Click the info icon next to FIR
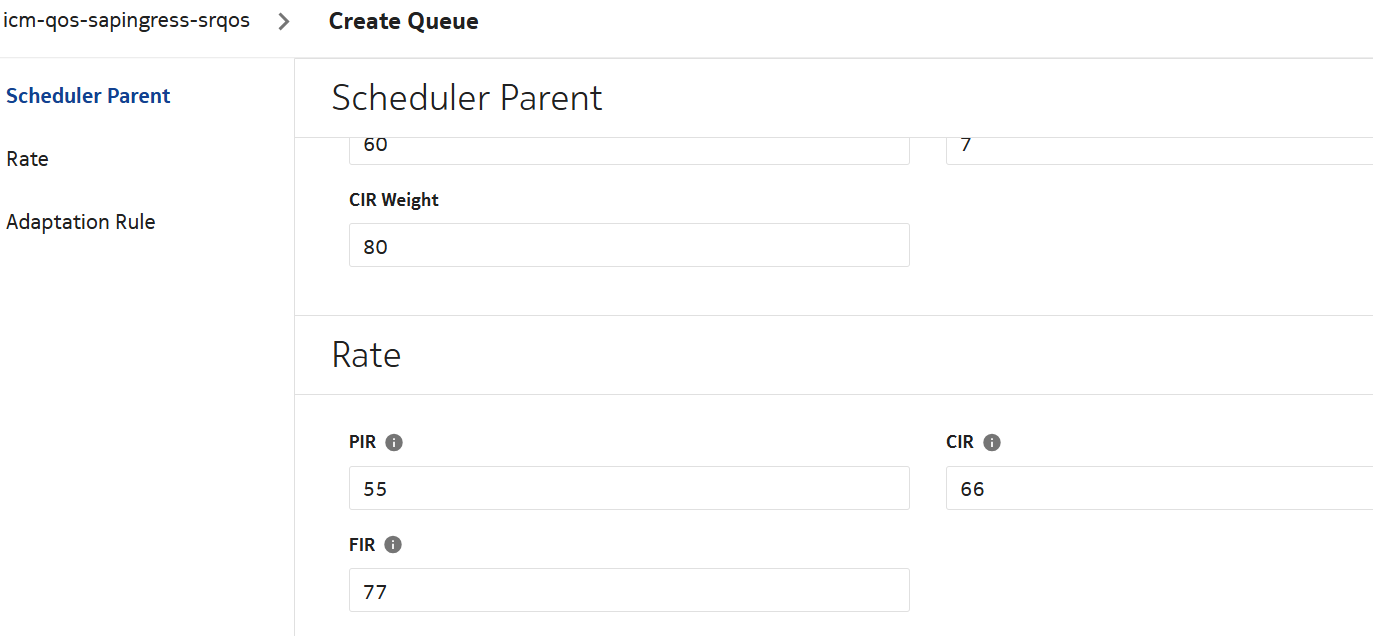 [x=393, y=545]
